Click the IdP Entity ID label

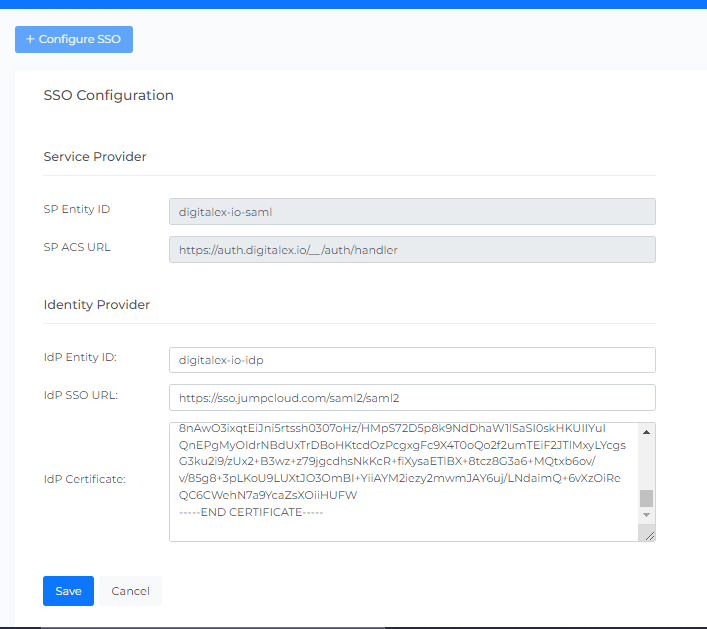(81, 358)
